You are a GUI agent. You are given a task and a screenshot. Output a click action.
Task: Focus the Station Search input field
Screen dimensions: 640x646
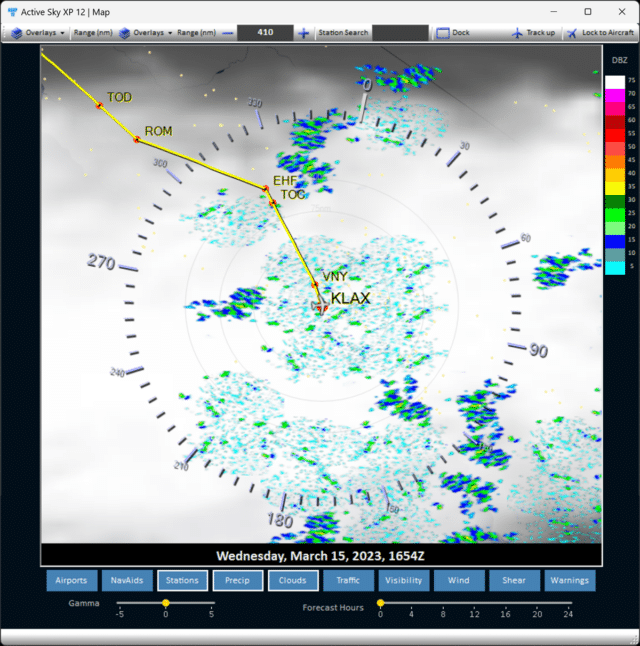click(x=400, y=33)
